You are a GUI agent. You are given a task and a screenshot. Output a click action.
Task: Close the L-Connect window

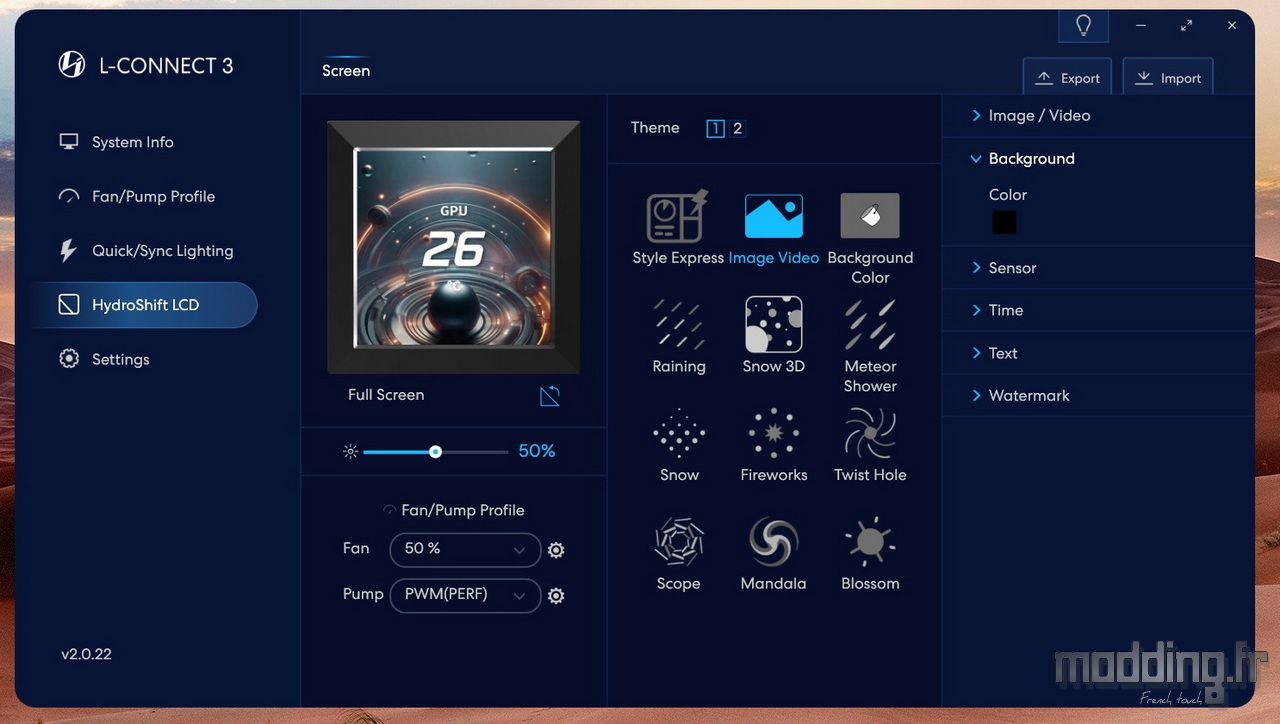1232,26
